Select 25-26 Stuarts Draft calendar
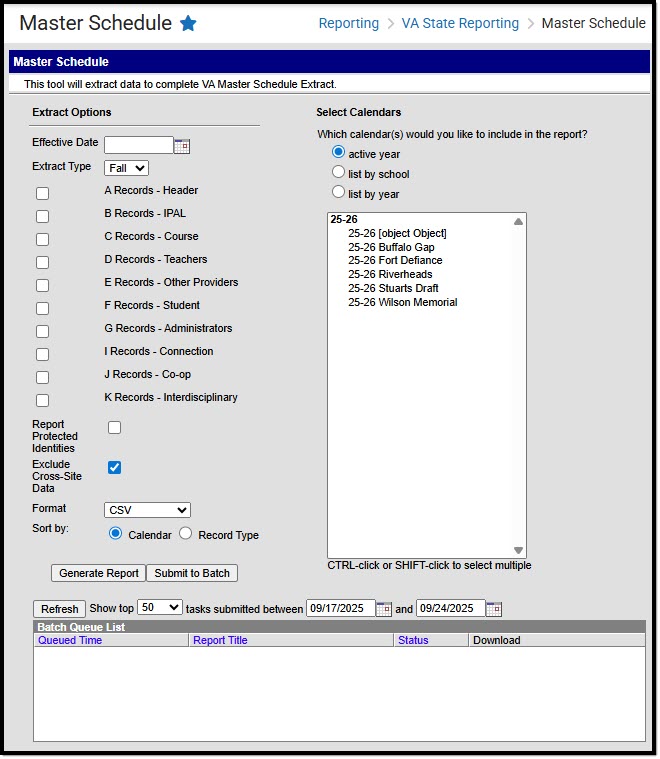The image size is (660, 759). click(393, 288)
